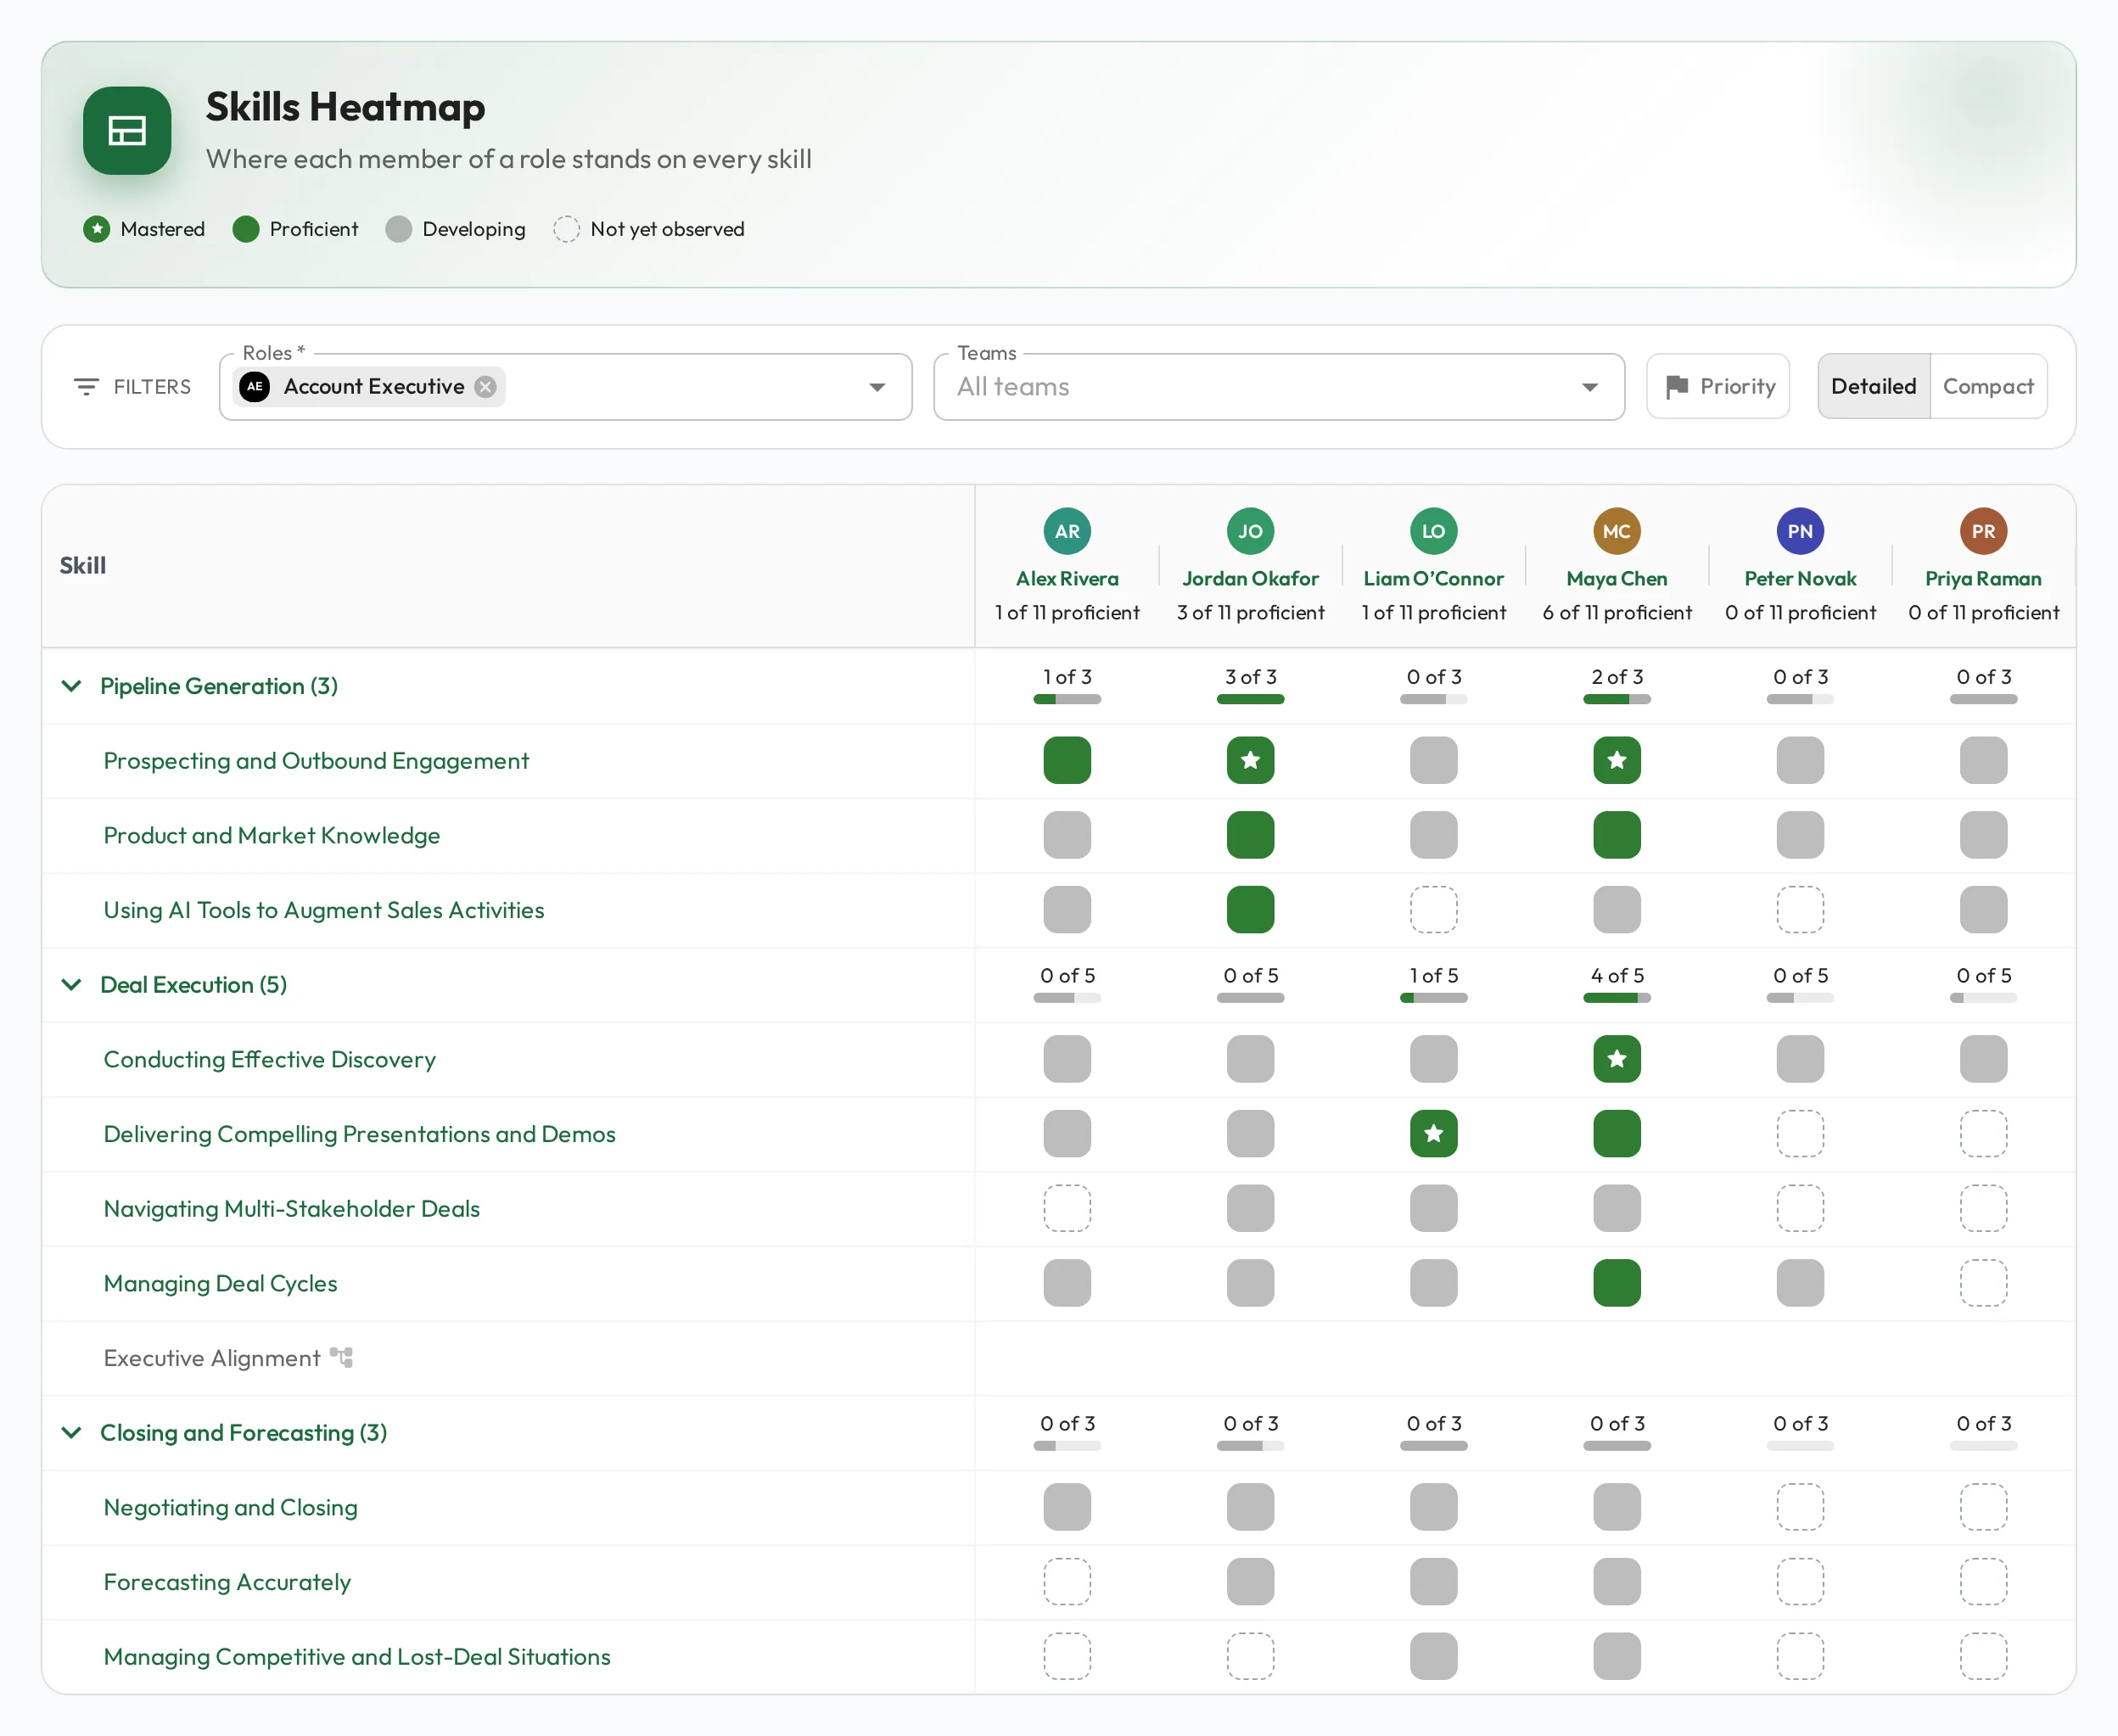The width and height of the screenshot is (2118, 1736).
Task: Click Alex Rivera's proficient Prospecting cell
Action: 1067,761
